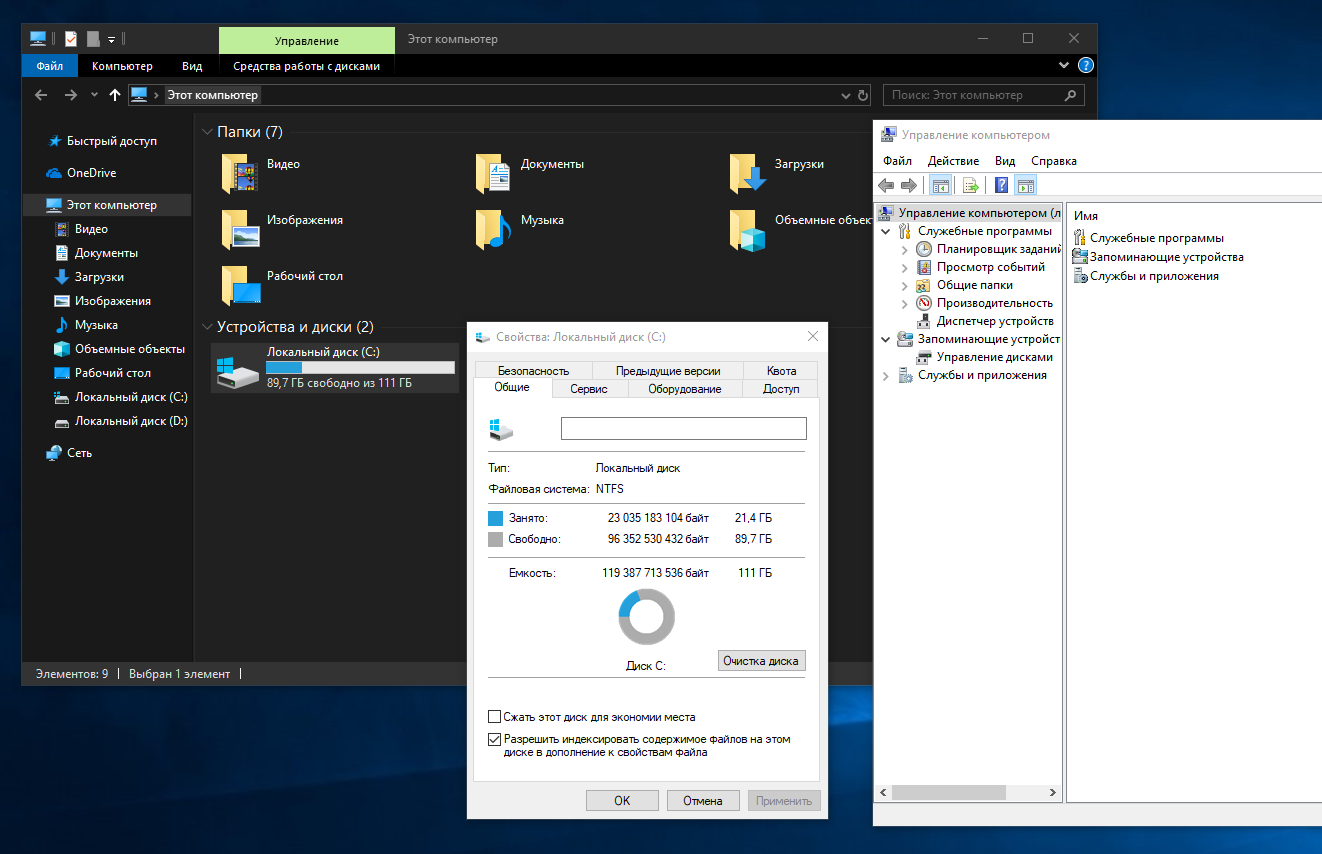Select the Изображения folder in the Папки group

[x=282, y=229]
